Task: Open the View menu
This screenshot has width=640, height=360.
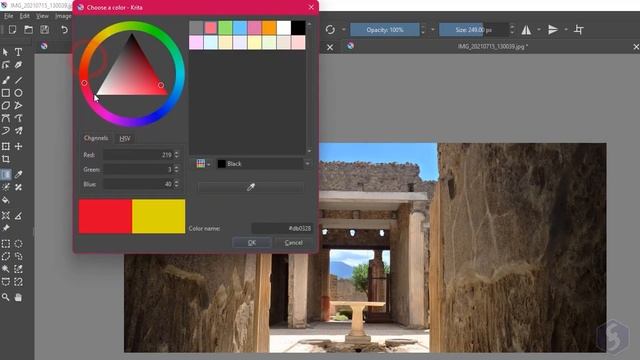Action: tap(42, 16)
